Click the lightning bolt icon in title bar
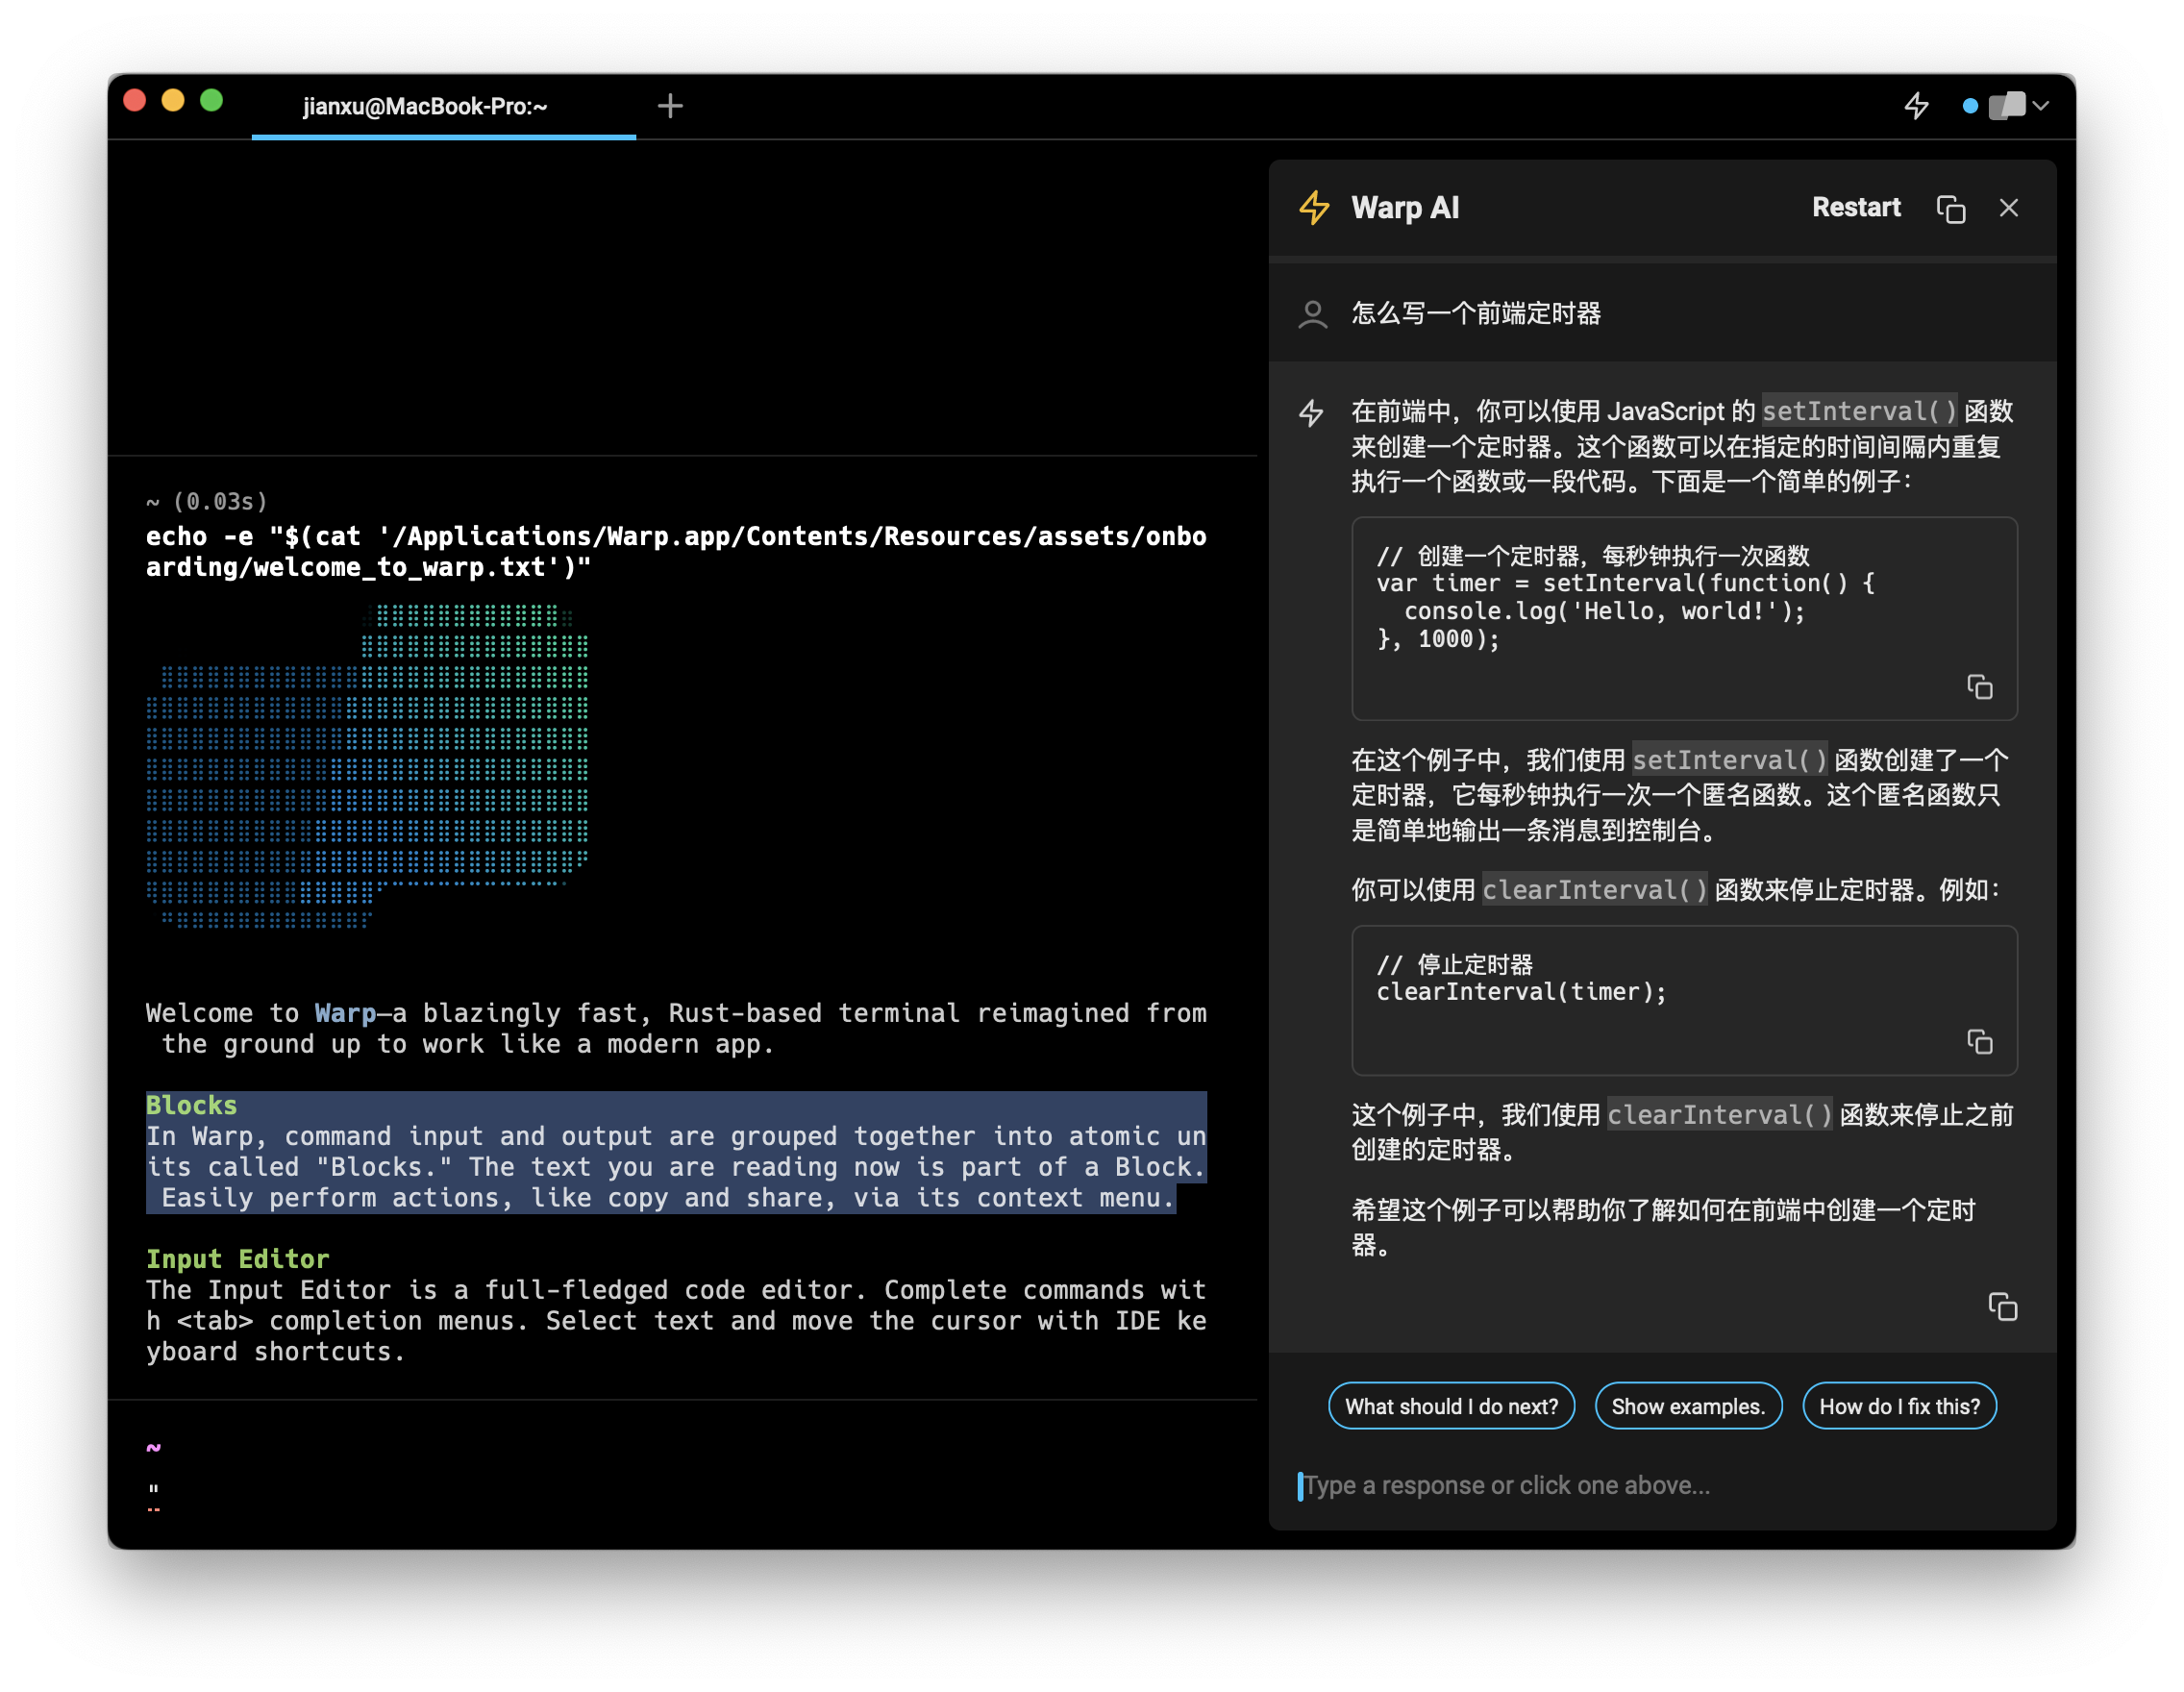The width and height of the screenshot is (2184, 1692). (x=1916, y=105)
